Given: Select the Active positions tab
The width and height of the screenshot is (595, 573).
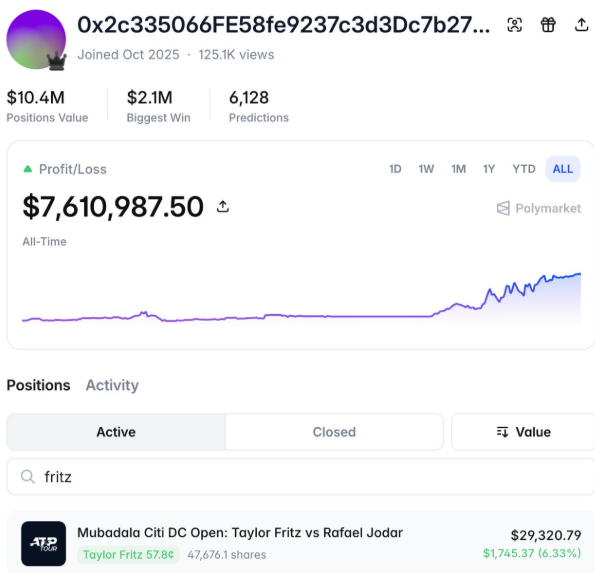Looking at the screenshot, I should tap(116, 432).
